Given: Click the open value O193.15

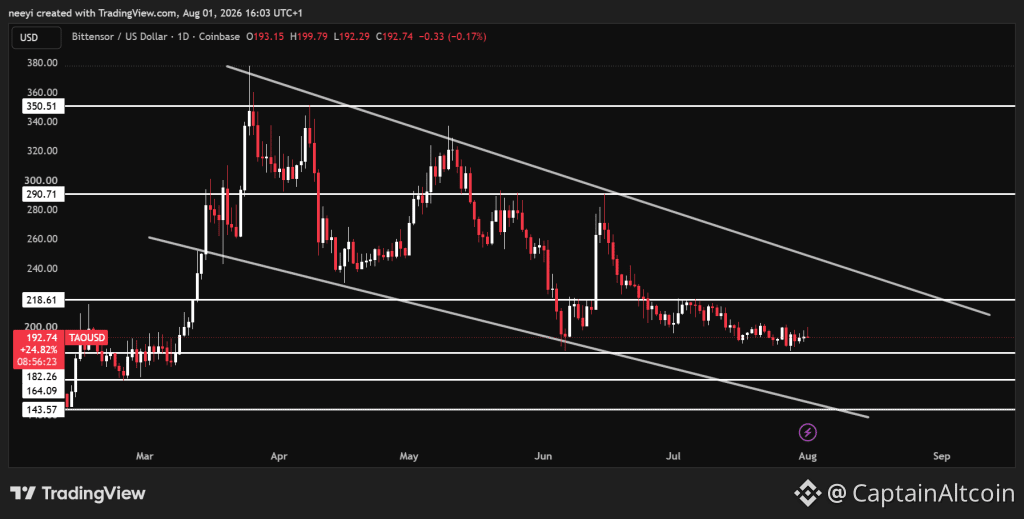Looking at the screenshot, I should click(x=265, y=37).
